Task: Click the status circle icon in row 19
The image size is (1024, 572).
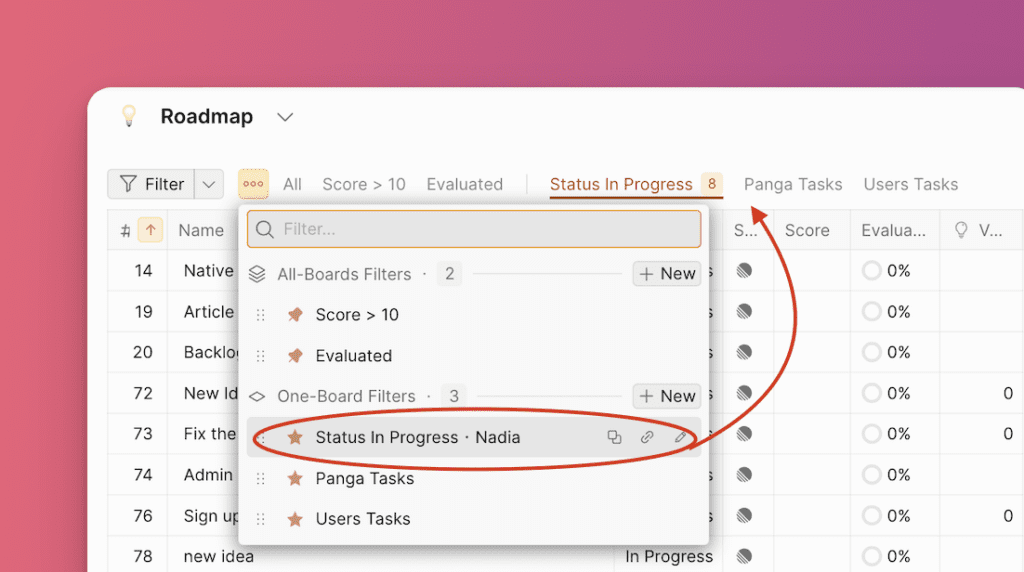Action: 744,312
